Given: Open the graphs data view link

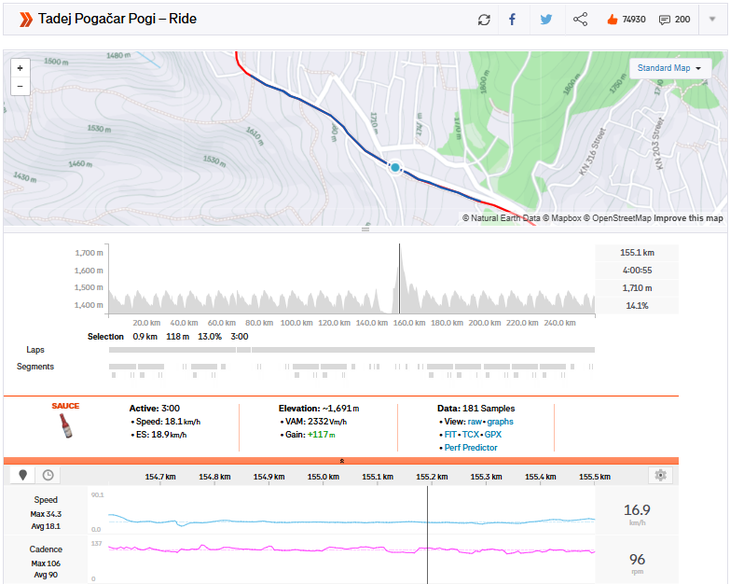Looking at the screenshot, I should 500,422.
